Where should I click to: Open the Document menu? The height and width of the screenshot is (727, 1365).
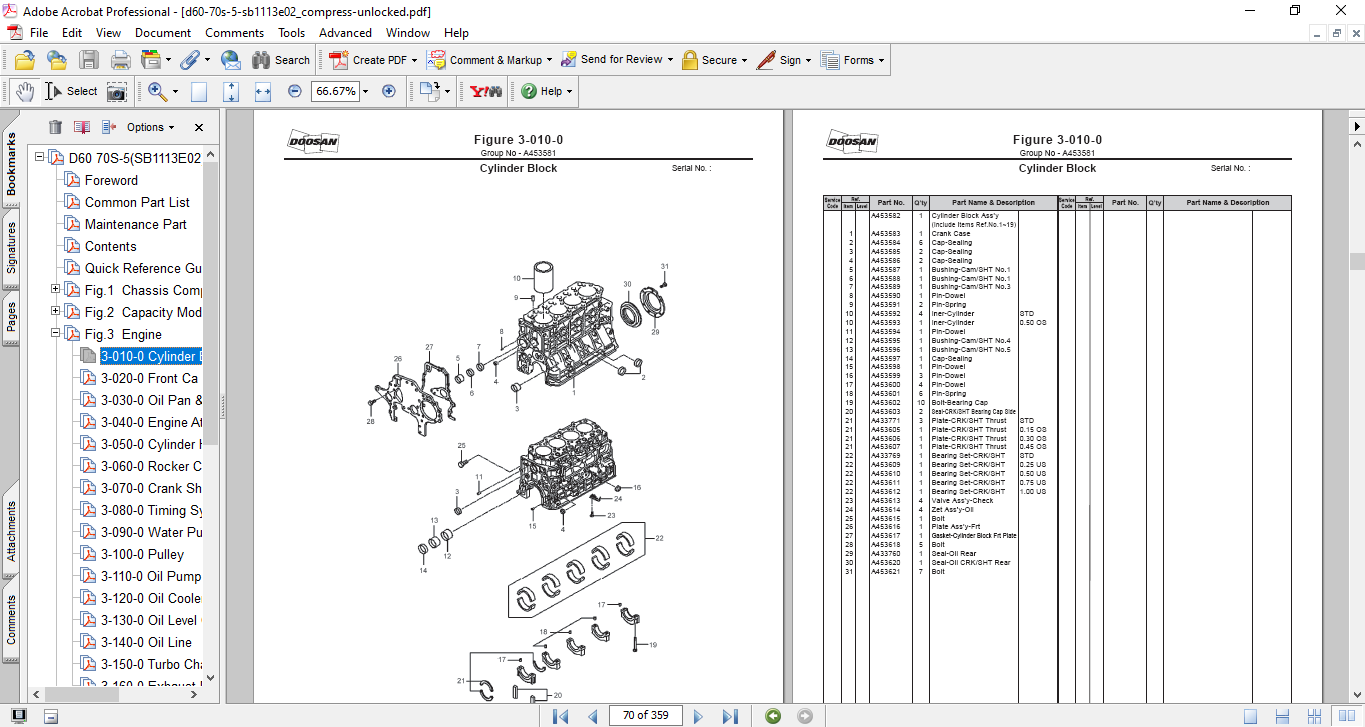pos(163,33)
